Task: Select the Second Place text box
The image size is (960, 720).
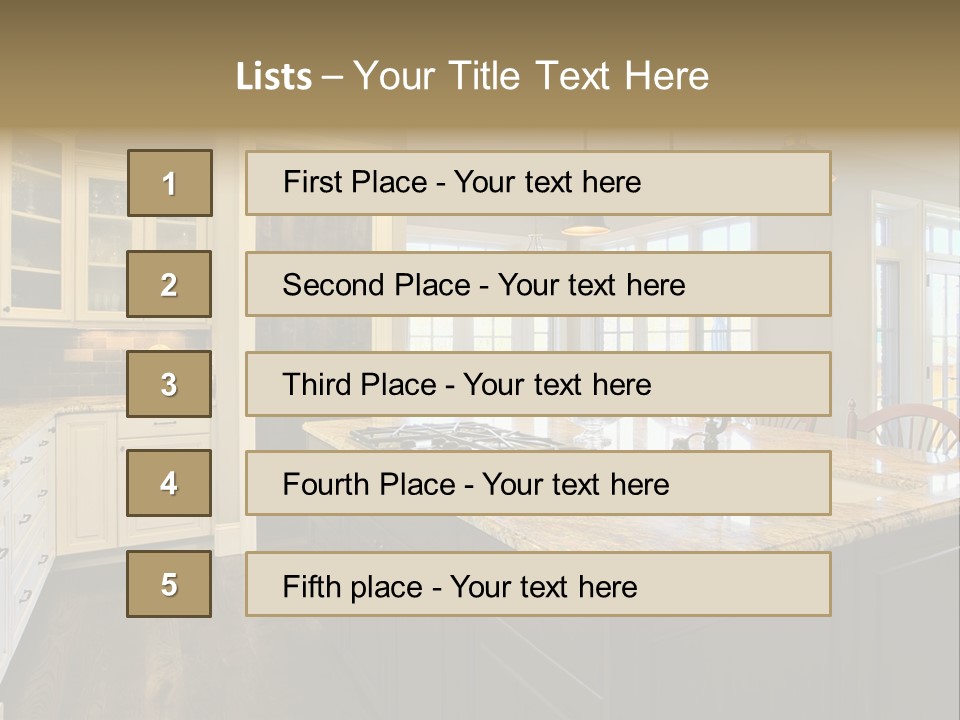Action: (x=538, y=284)
